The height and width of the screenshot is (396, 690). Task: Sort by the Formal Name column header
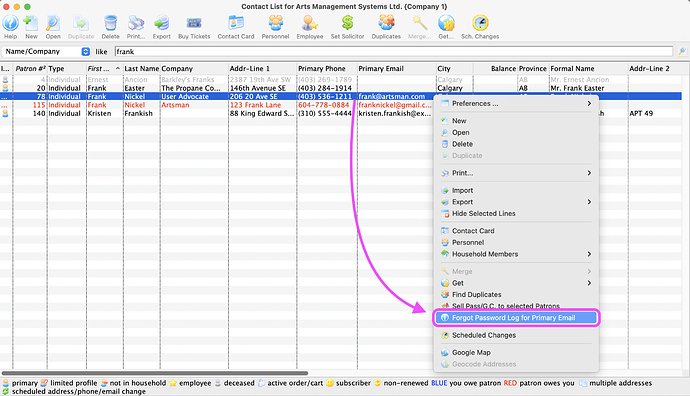coord(588,69)
